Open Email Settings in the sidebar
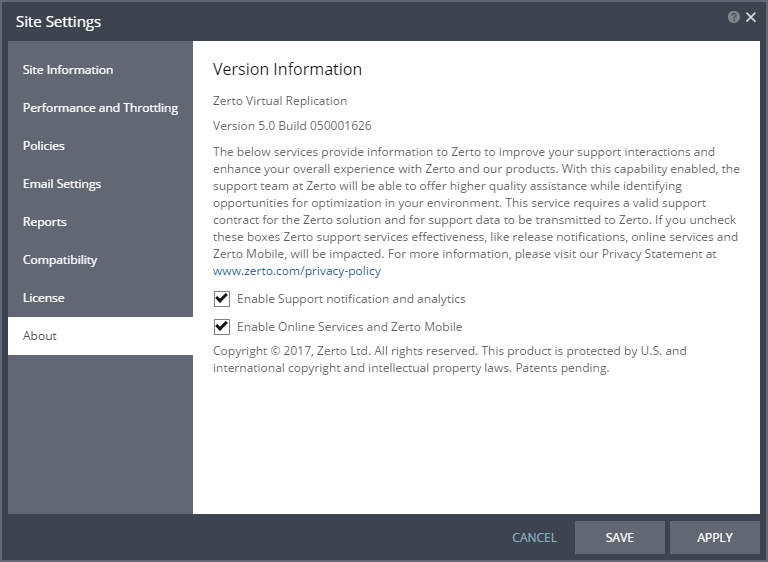 click(100, 184)
